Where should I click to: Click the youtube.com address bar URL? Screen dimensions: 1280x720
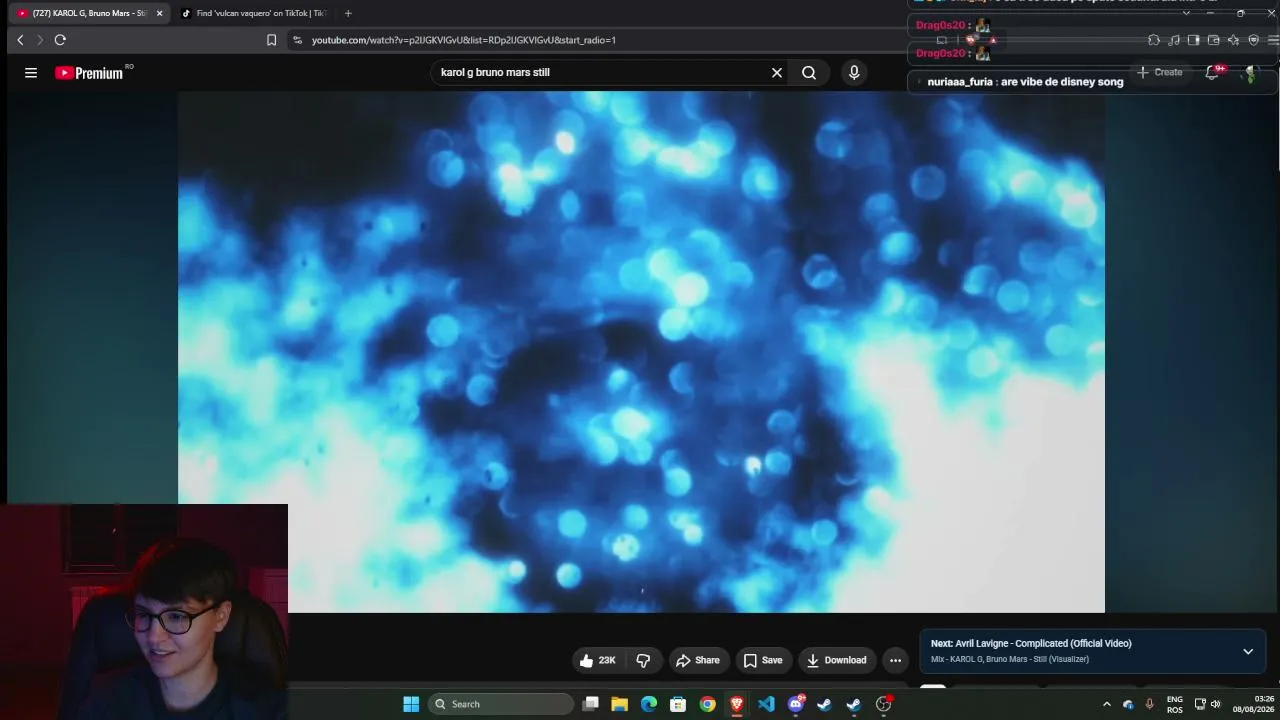tap(463, 40)
